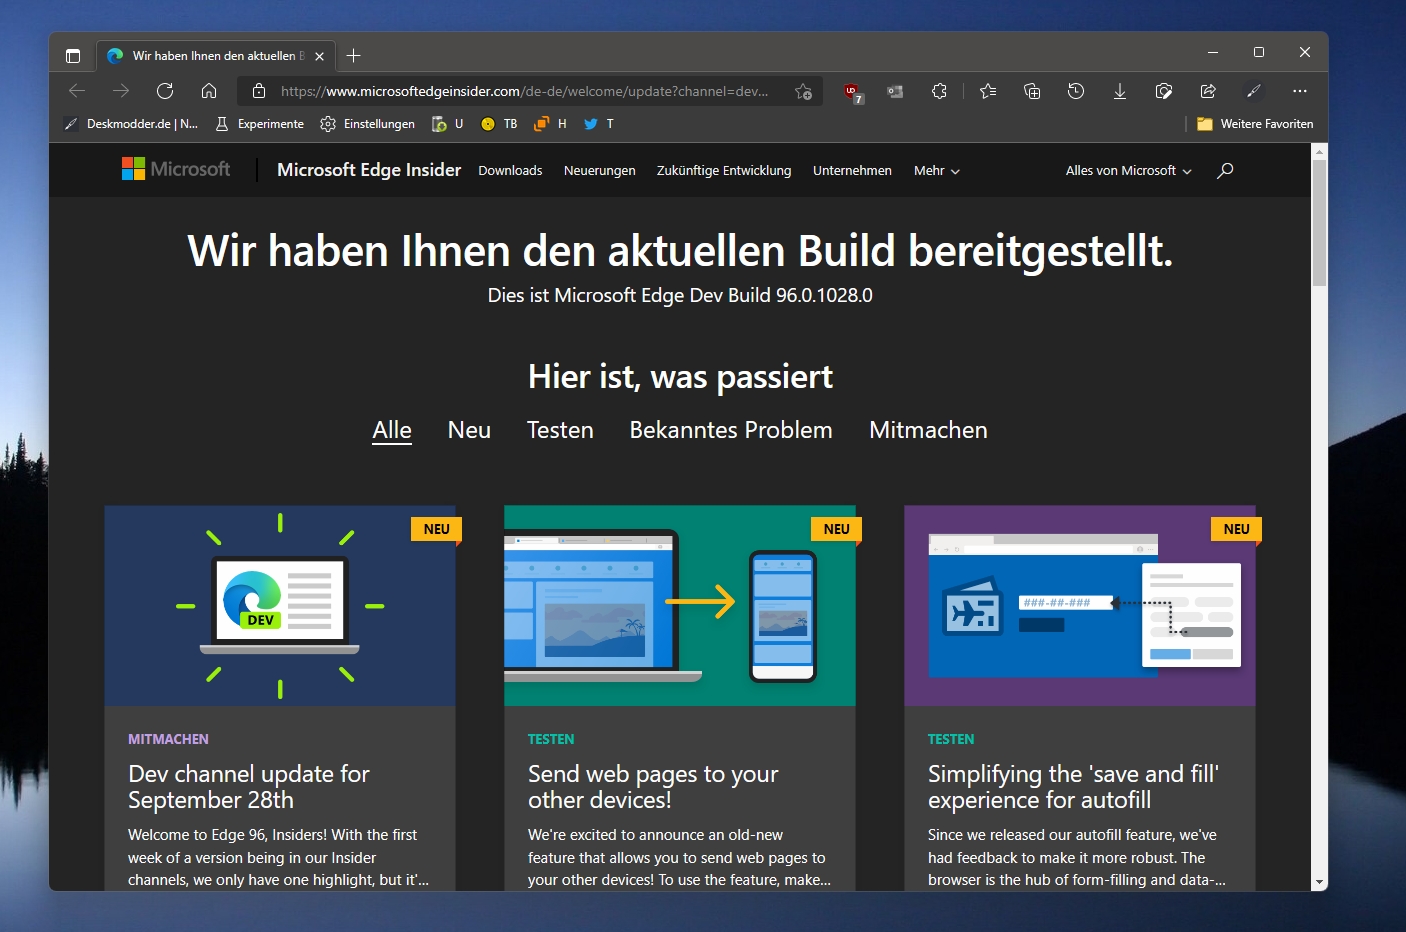Open the Experimente bookmark
The width and height of the screenshot is (1406, 932).
[x=259, y=124]
